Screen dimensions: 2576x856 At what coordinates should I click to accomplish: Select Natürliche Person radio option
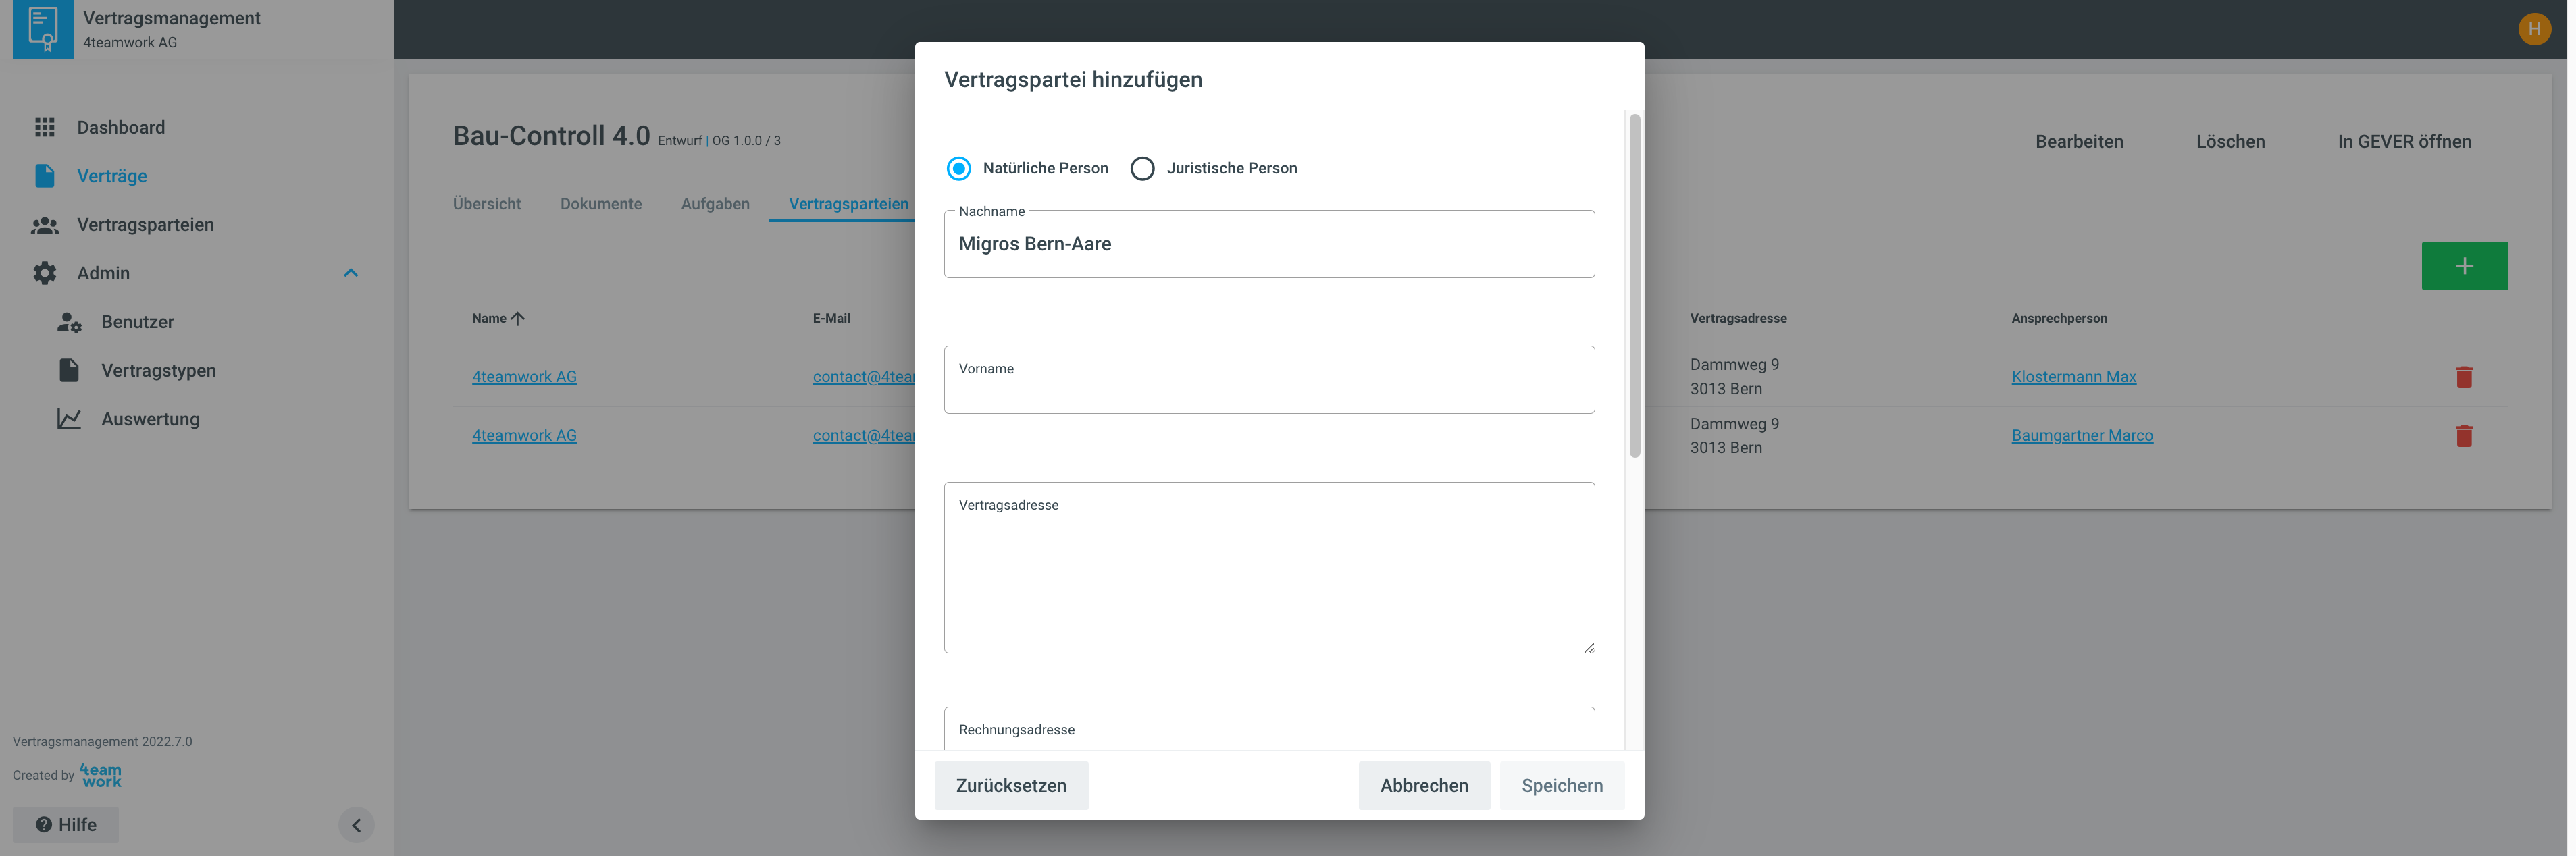[x=958, y=168]
